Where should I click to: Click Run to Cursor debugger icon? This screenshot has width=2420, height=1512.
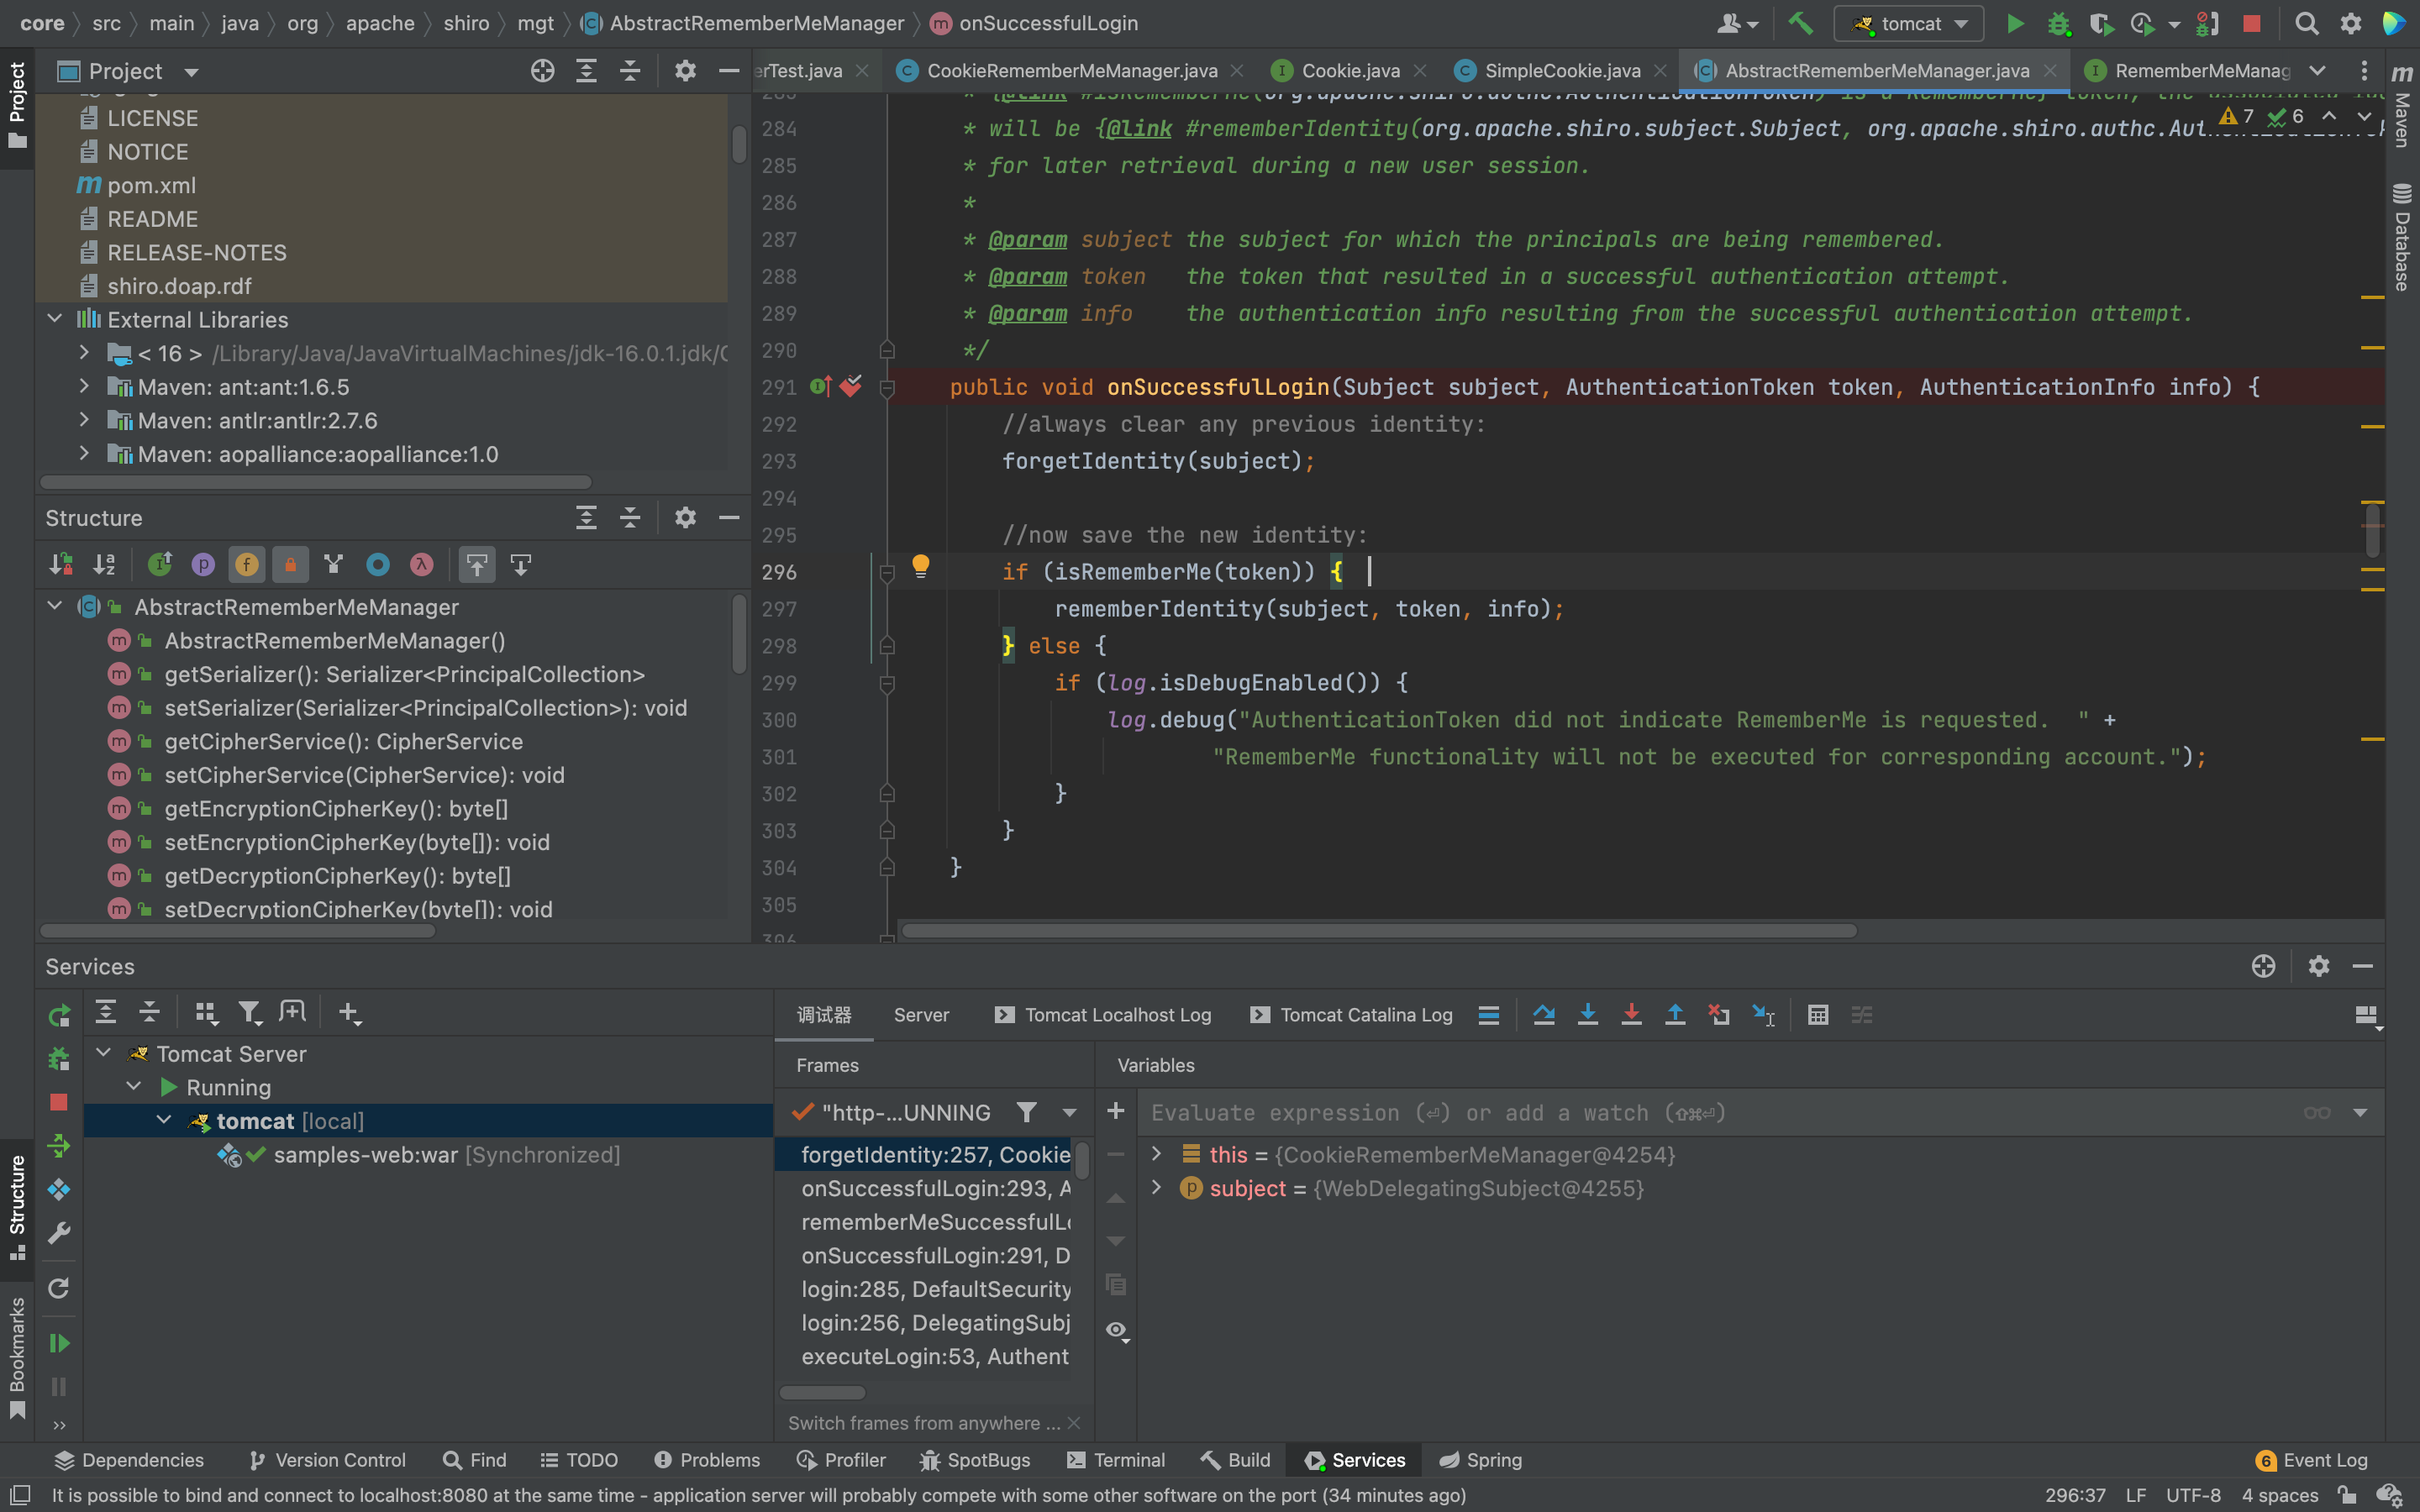pyautogui.click(x=1764, y=1015)
